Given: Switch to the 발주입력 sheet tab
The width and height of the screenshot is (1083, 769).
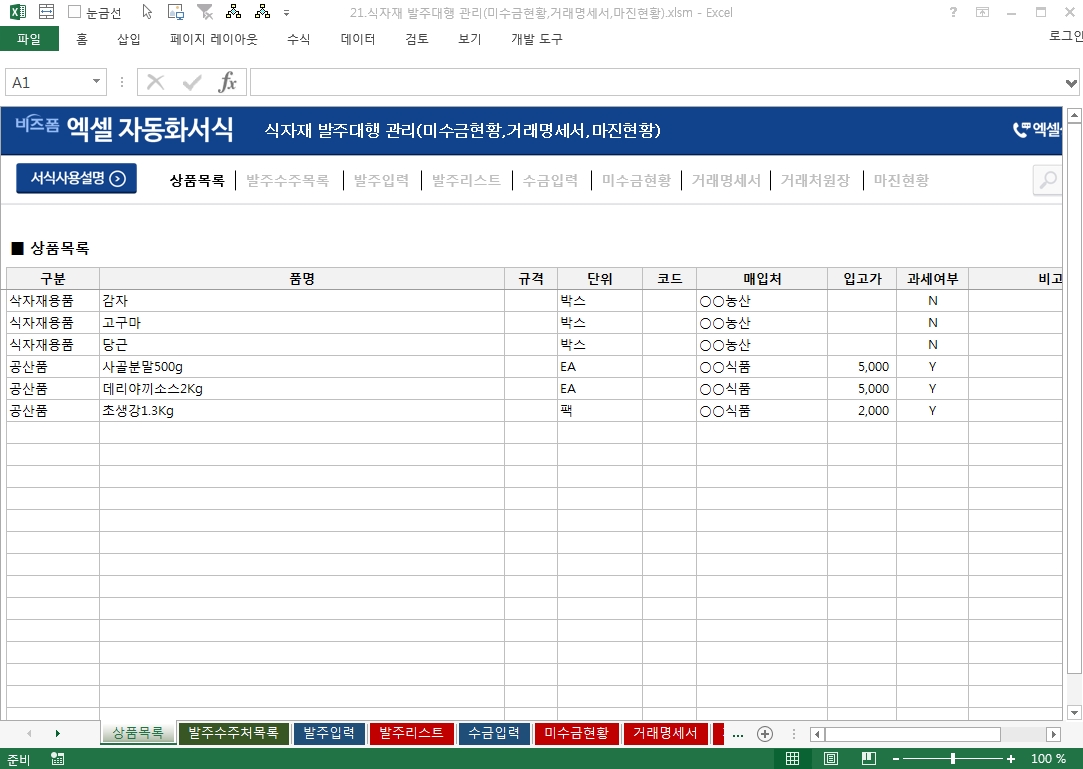Looking at the screenshot, I should coord(329,734).
